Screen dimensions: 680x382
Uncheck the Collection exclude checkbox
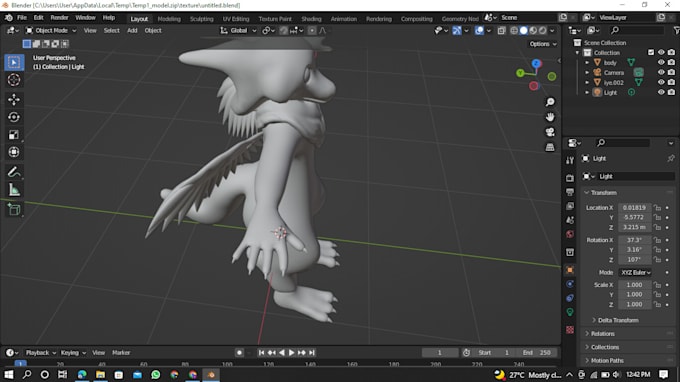[x=651, y=52]
